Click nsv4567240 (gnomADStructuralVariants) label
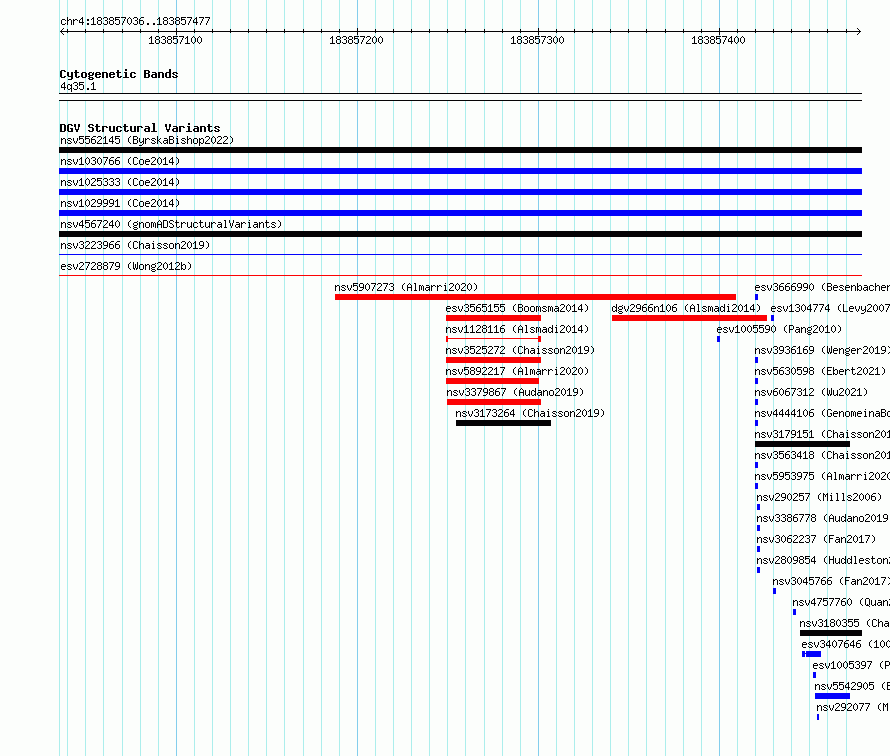The height and width of the screenshot is (756, 890). click(x=171, y=224)
